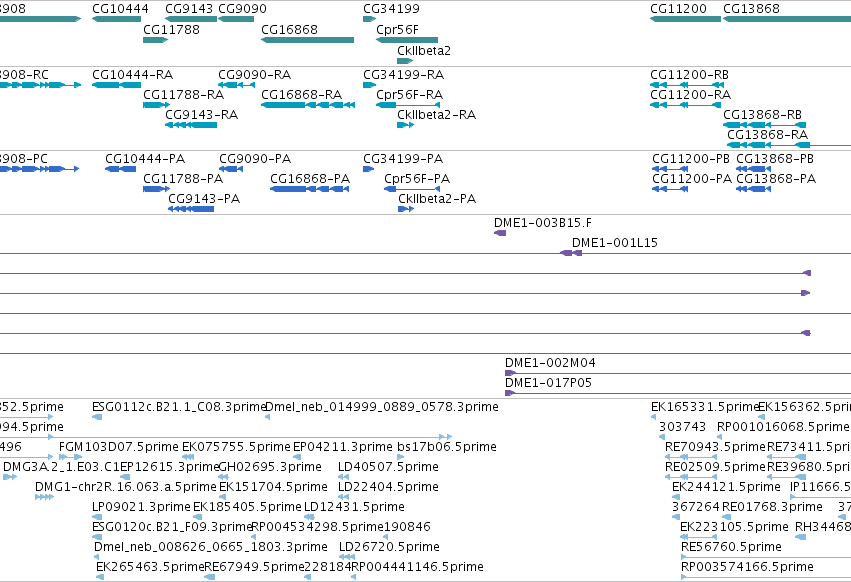Click the CG34199 gene label
Viewport: 851px width, 582px height.
pyautogui.click(x=391, y=9)
